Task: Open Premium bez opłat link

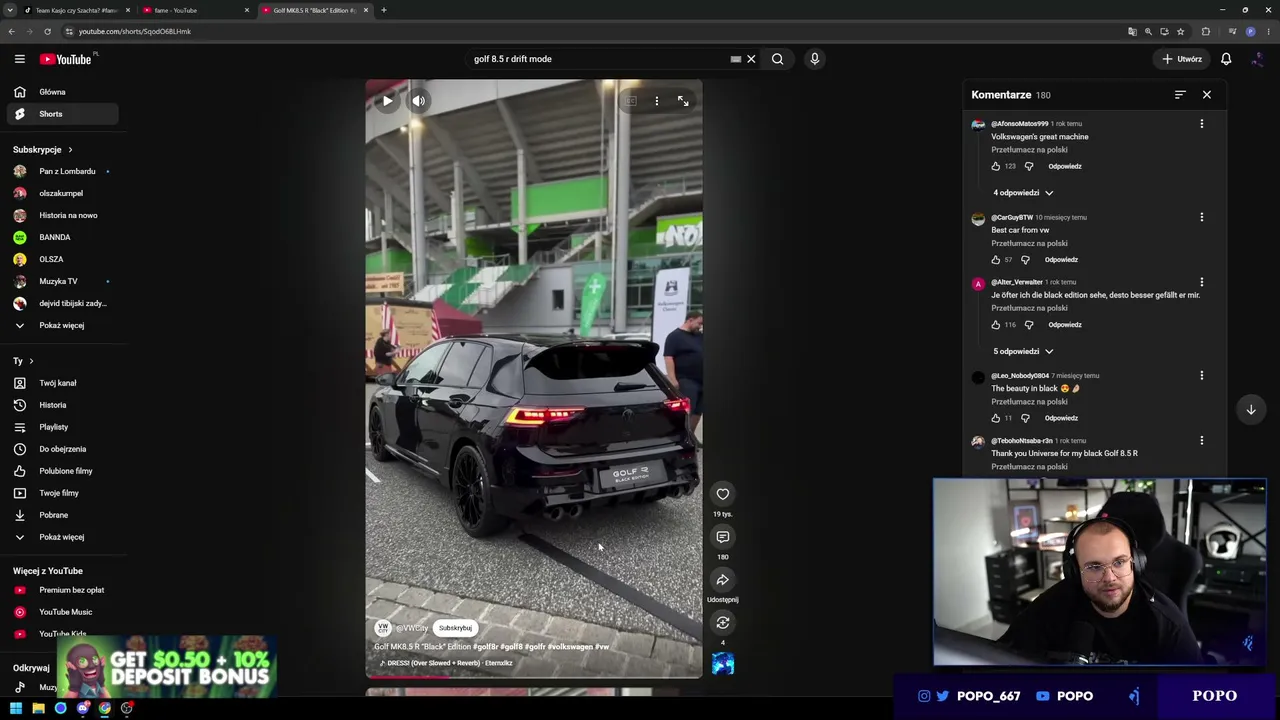Action: (x=64, y=590)
